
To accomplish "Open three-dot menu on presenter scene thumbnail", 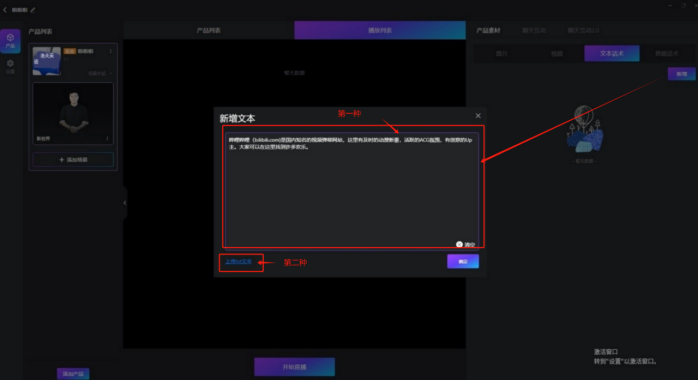I will (x=107, y=138).
